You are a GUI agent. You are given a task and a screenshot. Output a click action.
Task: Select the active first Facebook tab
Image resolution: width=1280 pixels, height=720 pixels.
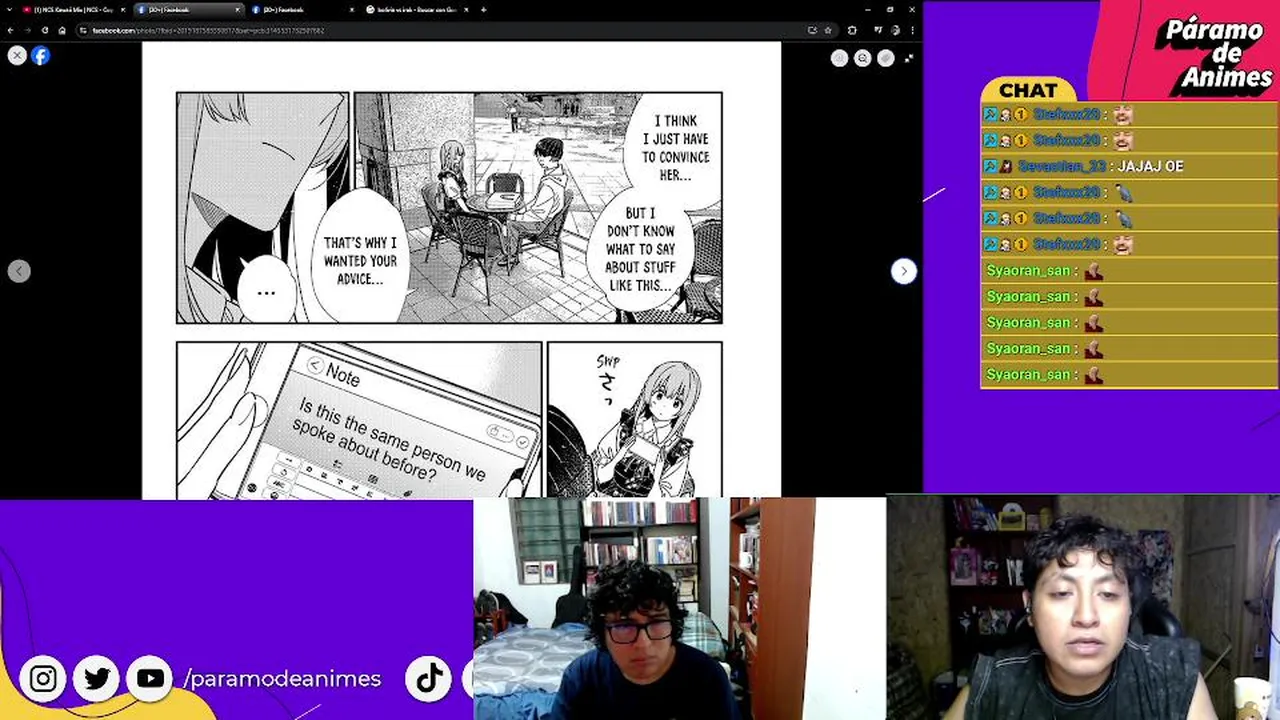pyautogui.click(x=188, y=9)
